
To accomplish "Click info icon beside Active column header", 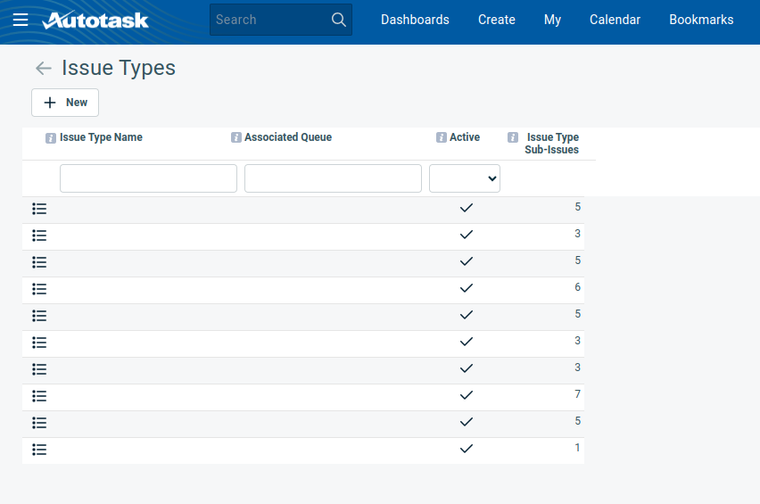I will pos(441,138).
